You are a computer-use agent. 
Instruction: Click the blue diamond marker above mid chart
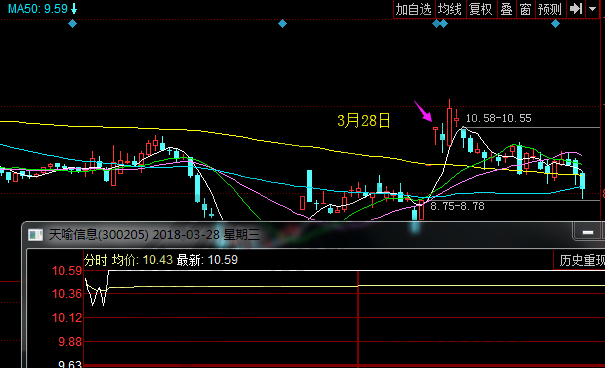(282, 24)
